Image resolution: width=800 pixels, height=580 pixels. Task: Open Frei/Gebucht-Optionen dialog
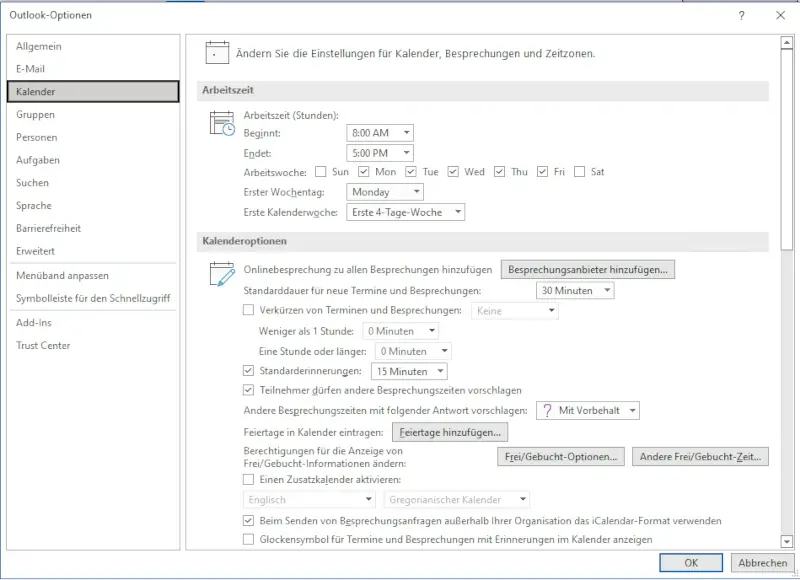[561, 457]
